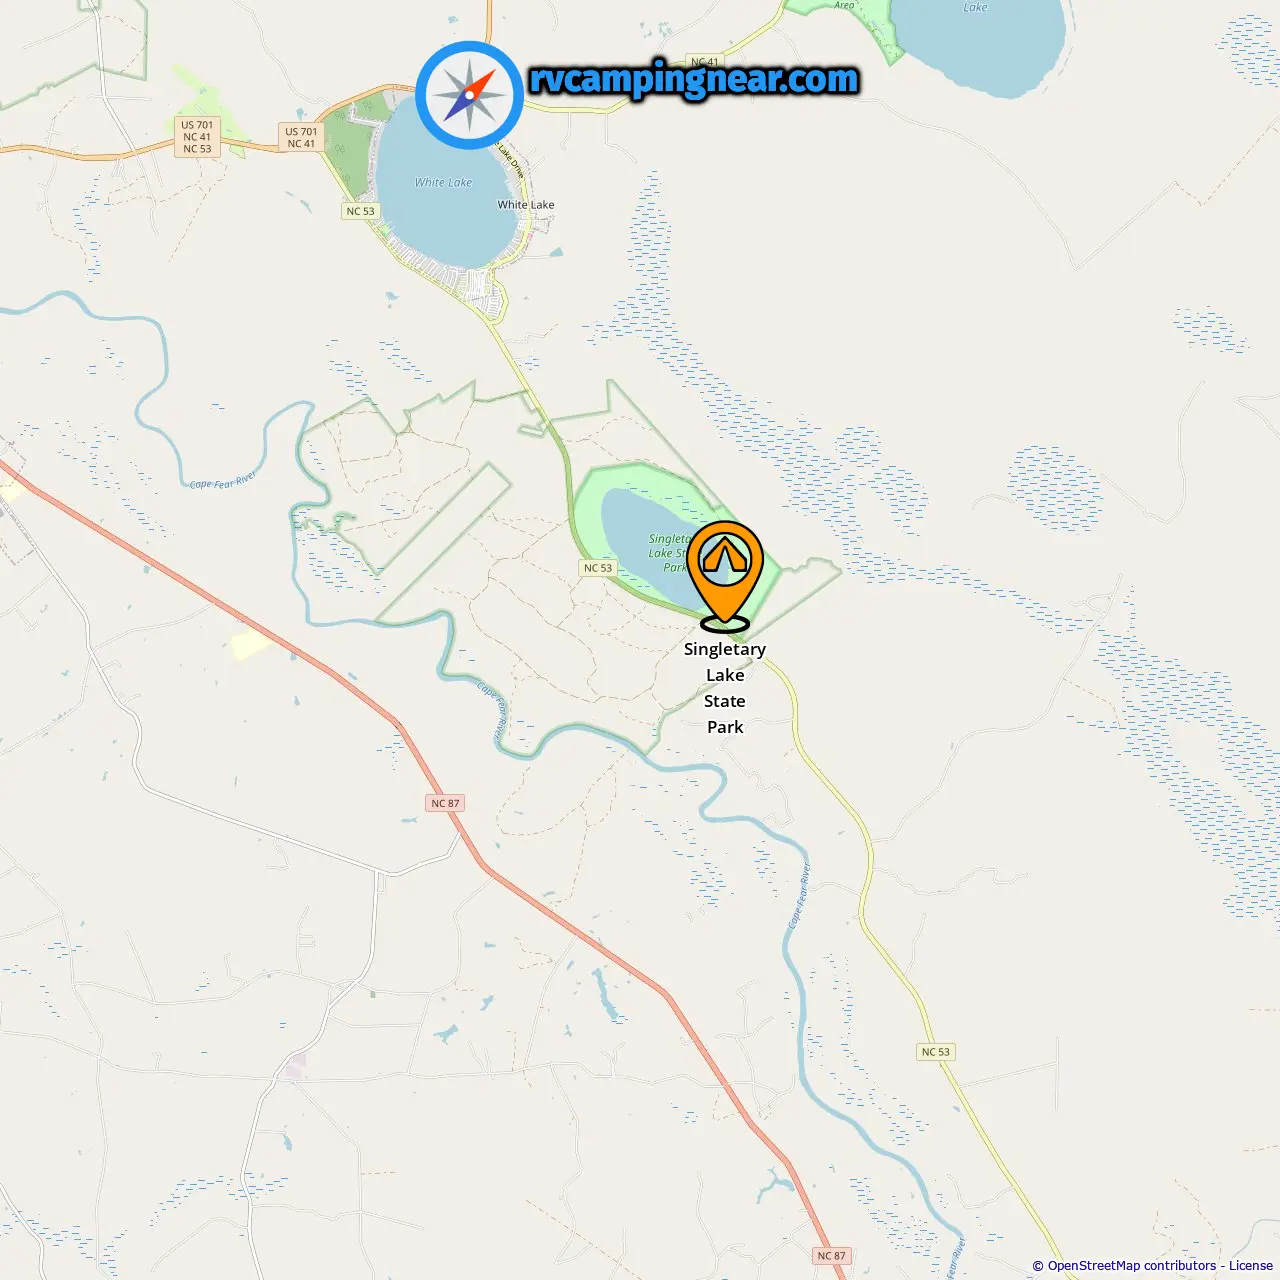Click the NC 53 shield below White Lake
Image resolution: width=1280 pixels, height=1280 pixels.
pos(360,211)
